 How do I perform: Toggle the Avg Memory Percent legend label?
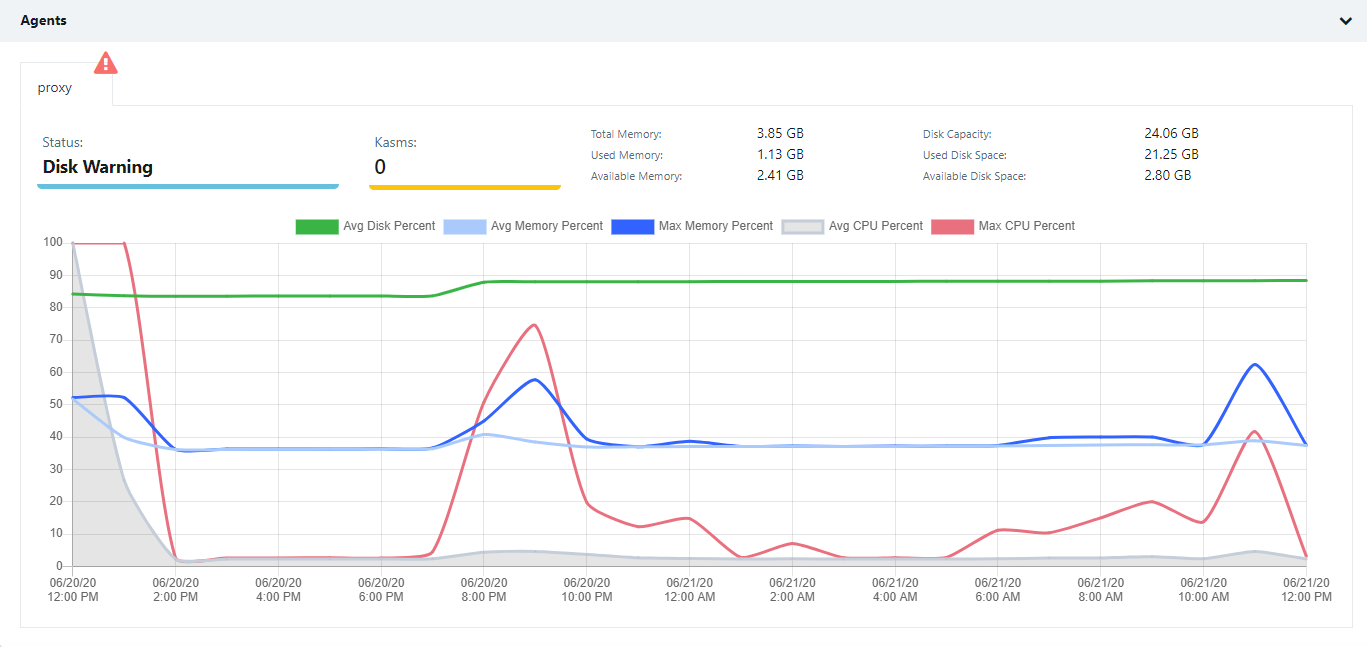(547, 226)
